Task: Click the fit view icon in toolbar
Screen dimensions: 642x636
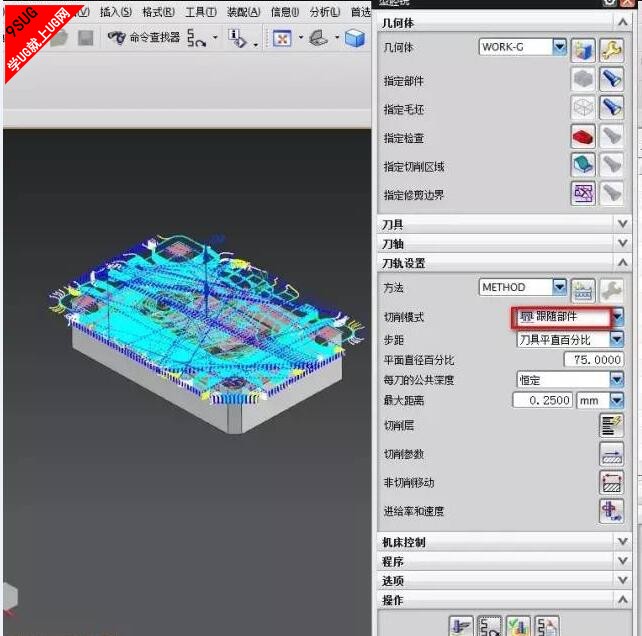Action: [x=282, y=38]
